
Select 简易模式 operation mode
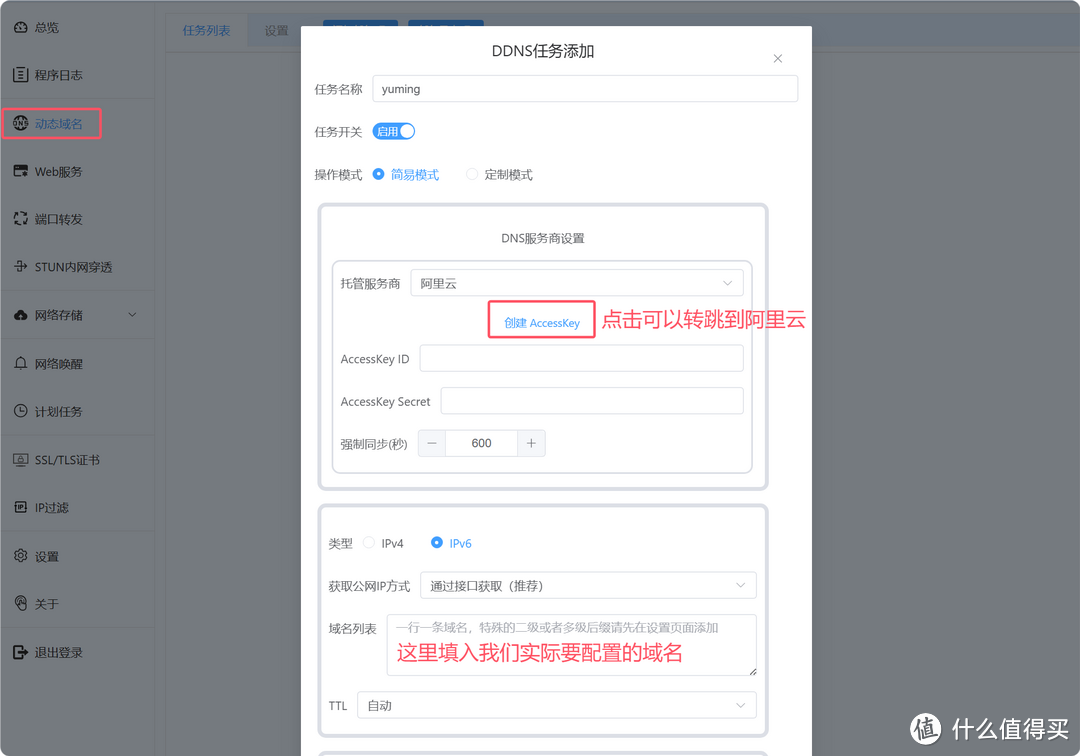406,175
